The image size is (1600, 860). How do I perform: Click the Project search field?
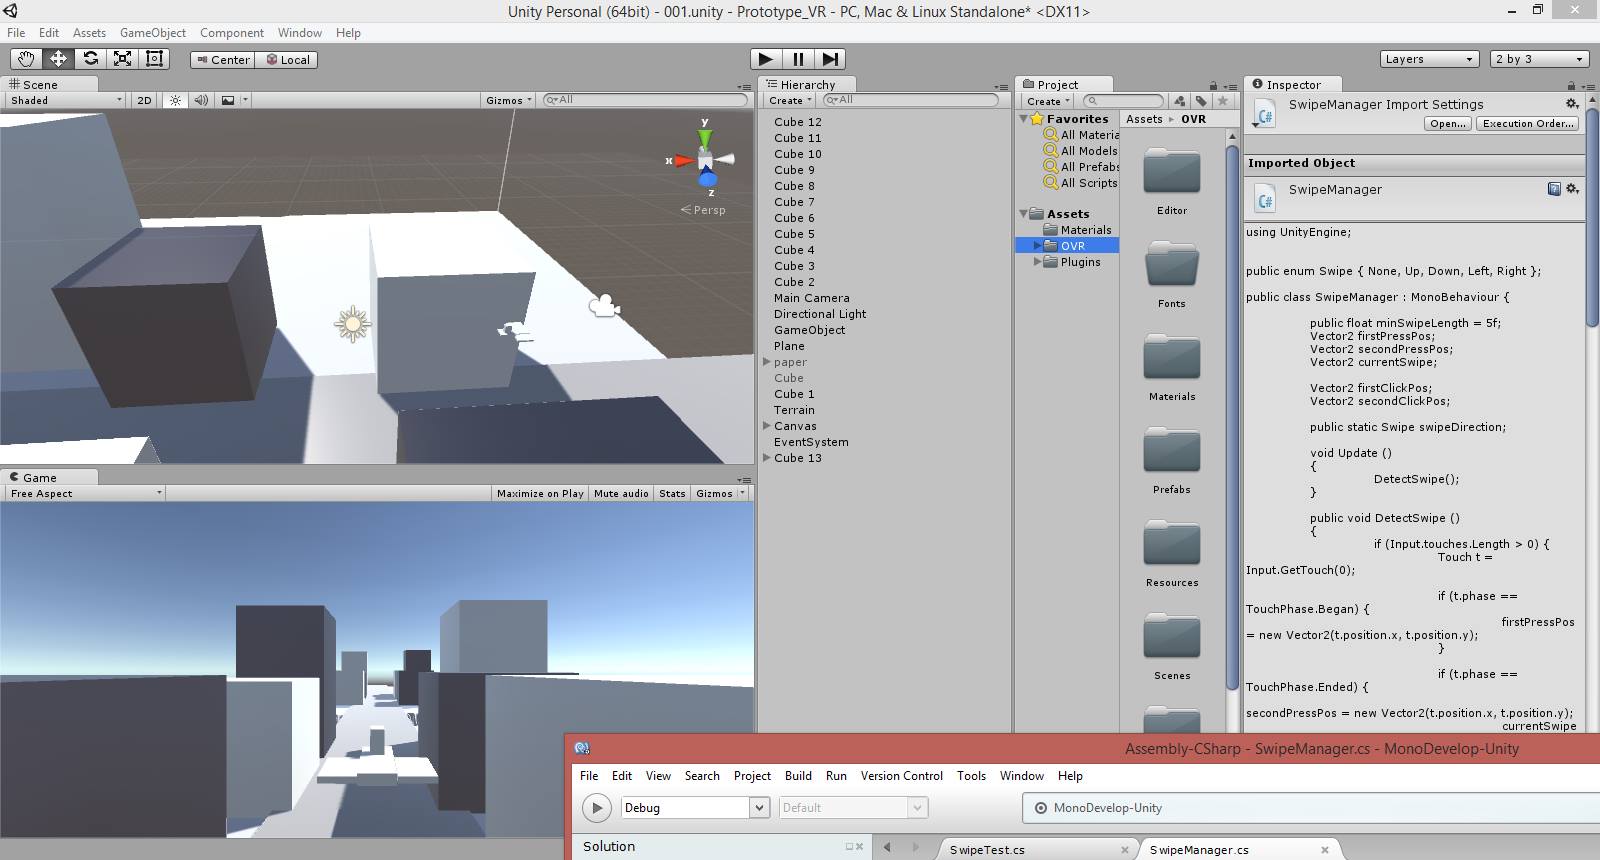(x=1124, y=101)
